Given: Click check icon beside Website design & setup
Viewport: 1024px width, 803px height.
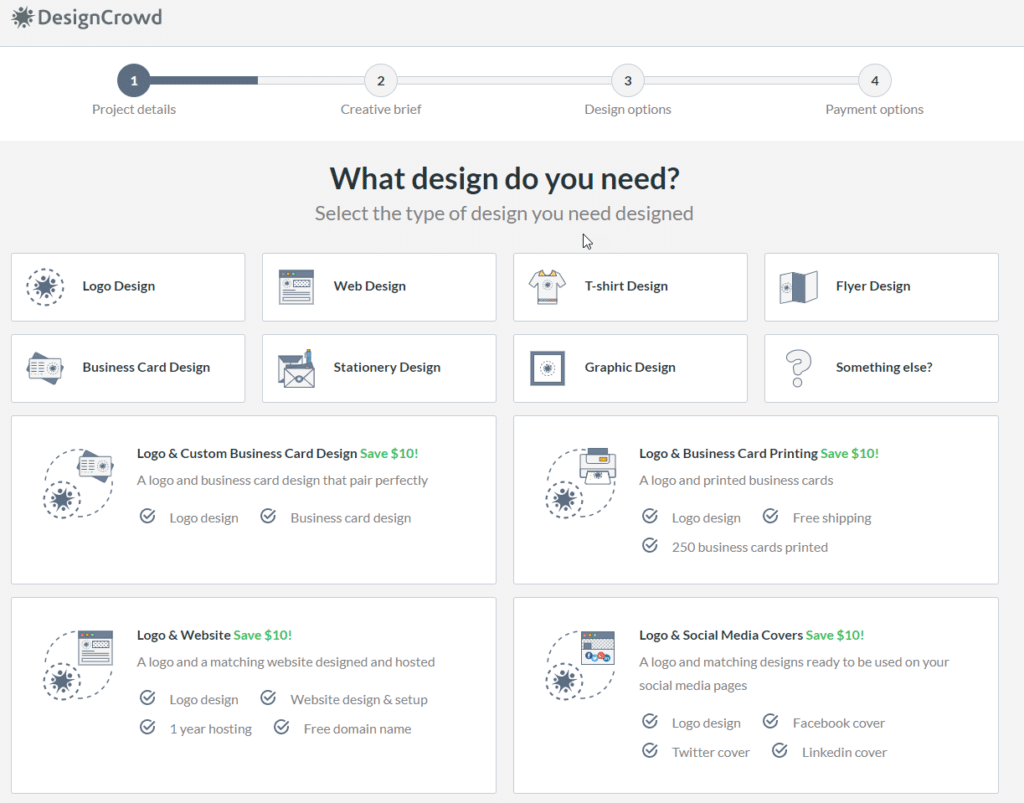Looking at the screenshot, I should click(x=268, y=698).
